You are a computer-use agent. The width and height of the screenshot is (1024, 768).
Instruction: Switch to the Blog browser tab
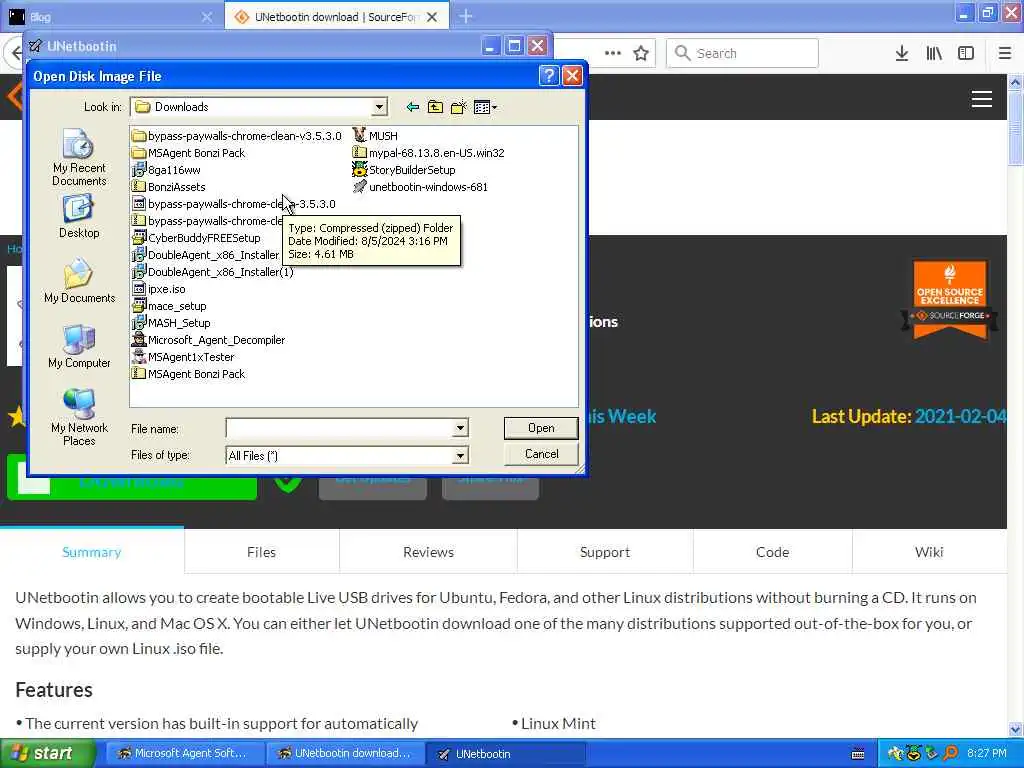pyautogui.click(x=111, y=17)
